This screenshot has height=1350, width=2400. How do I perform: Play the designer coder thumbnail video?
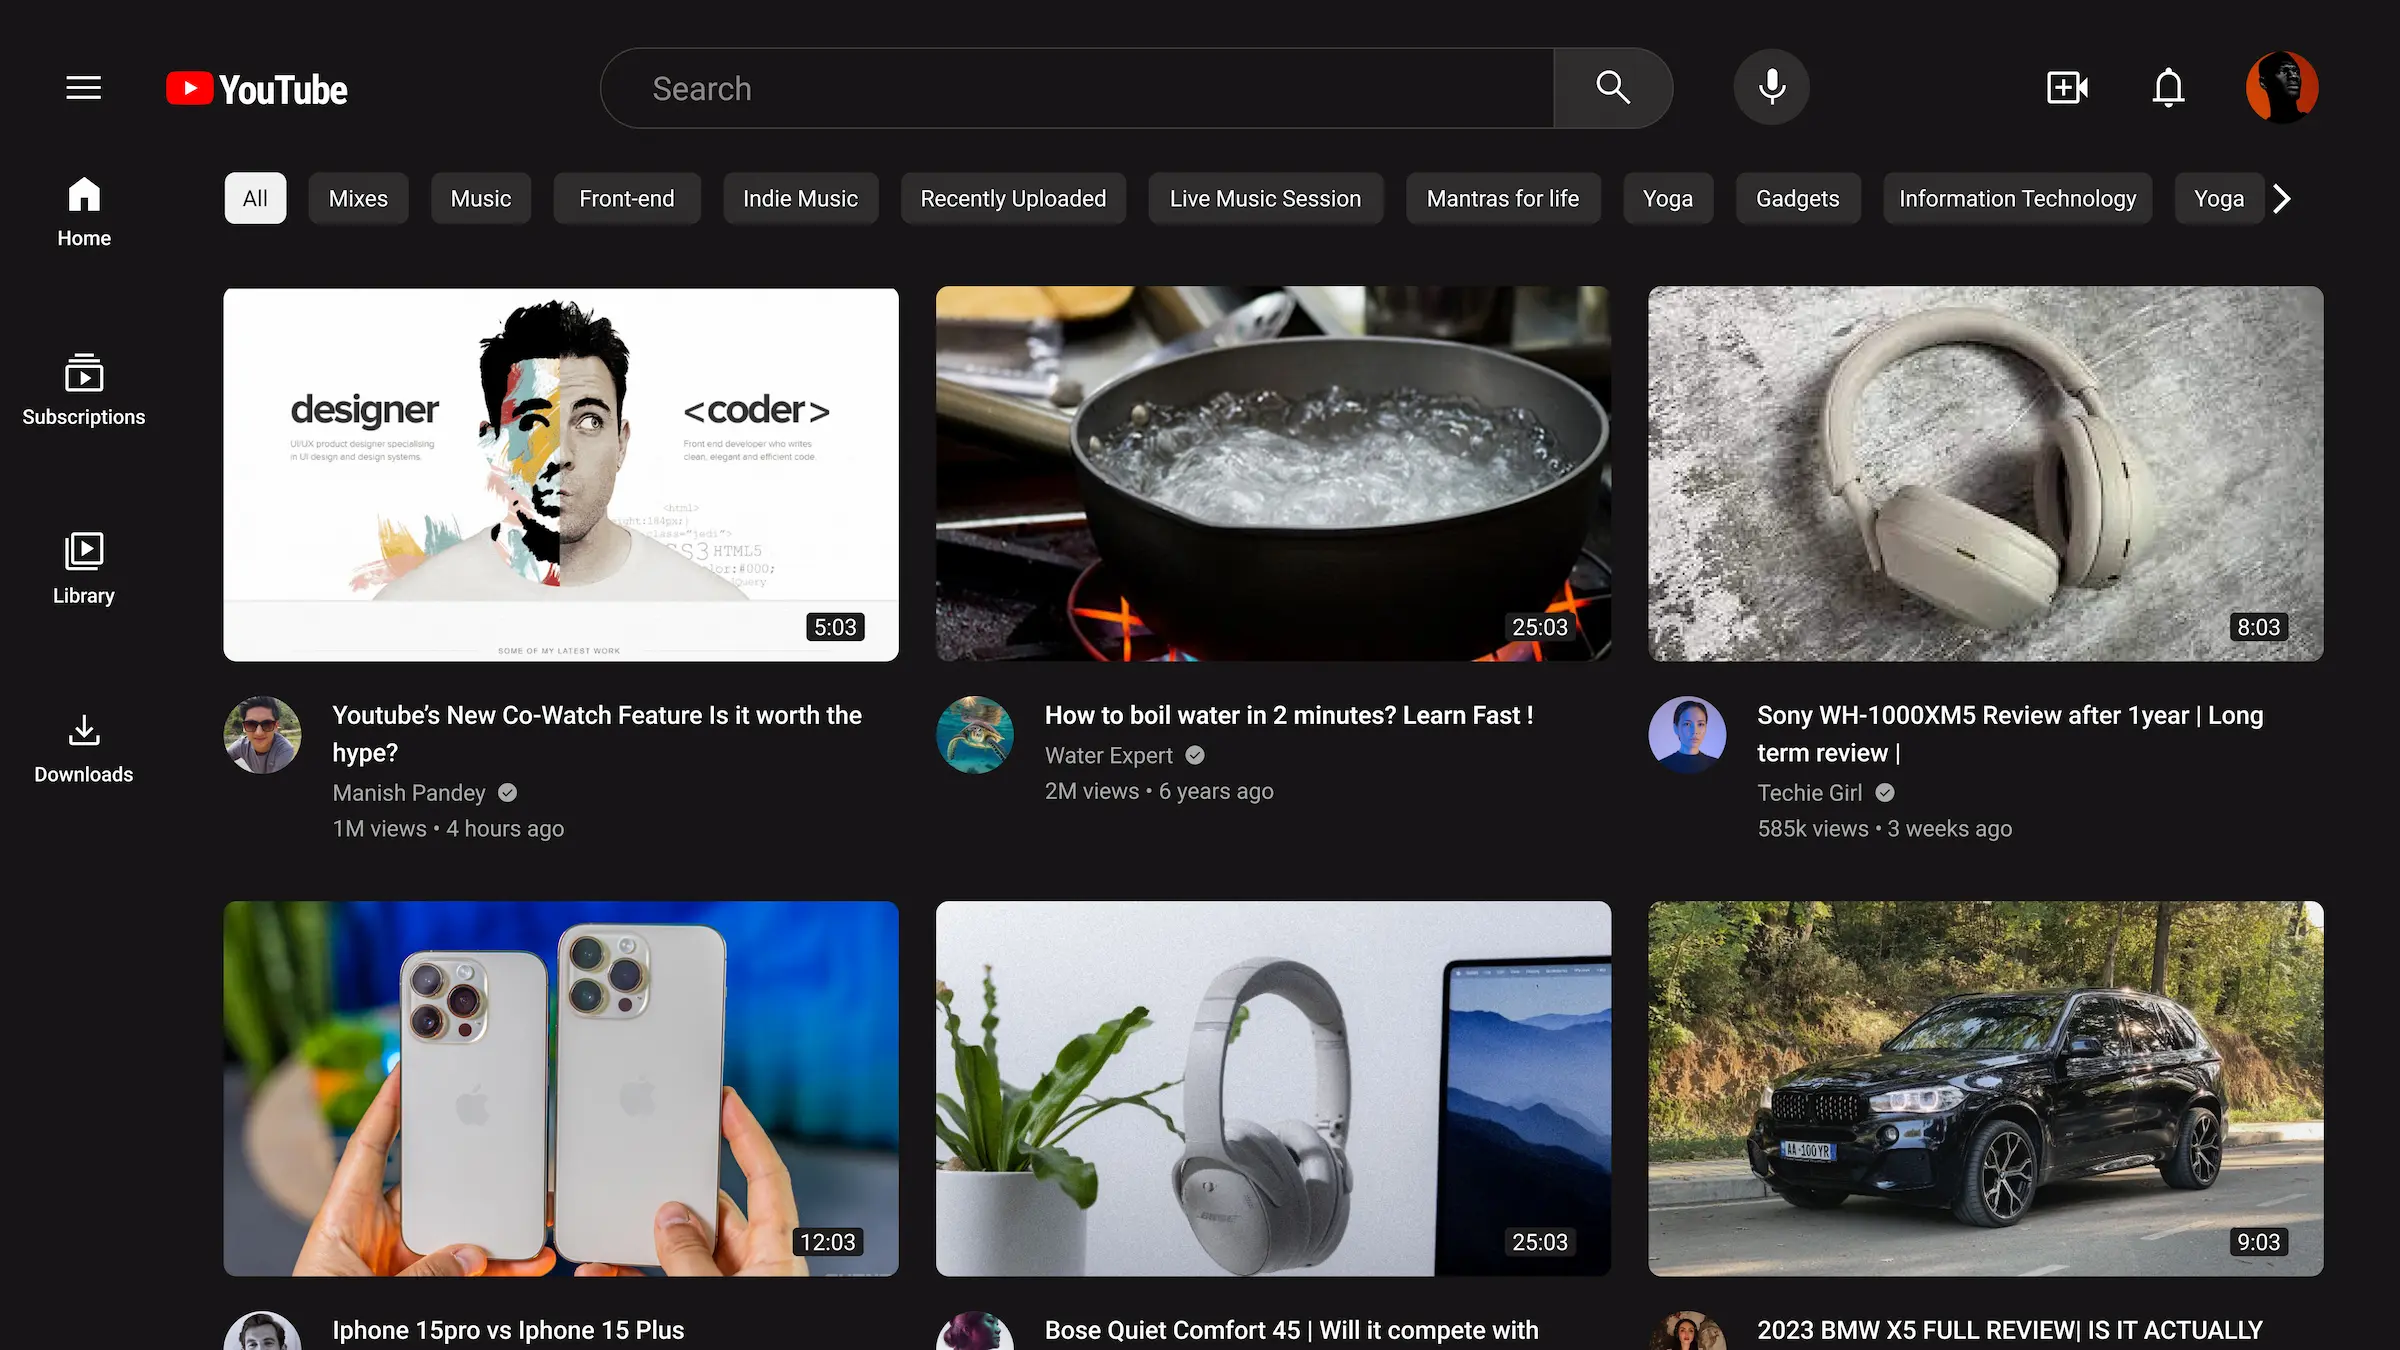(x=561, y=474)
